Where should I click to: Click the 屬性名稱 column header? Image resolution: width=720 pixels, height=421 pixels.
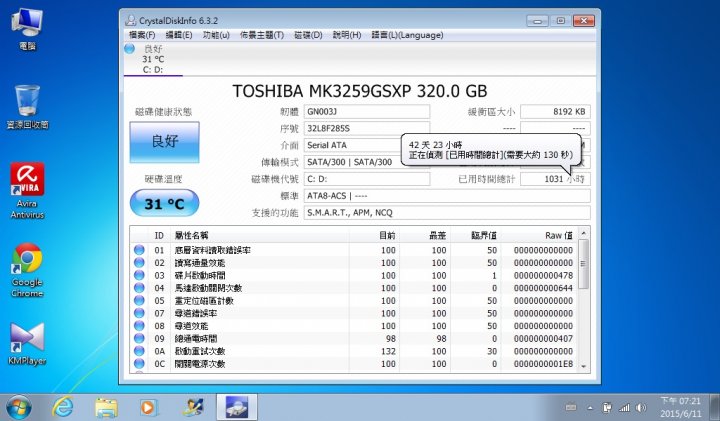[260, 235]
